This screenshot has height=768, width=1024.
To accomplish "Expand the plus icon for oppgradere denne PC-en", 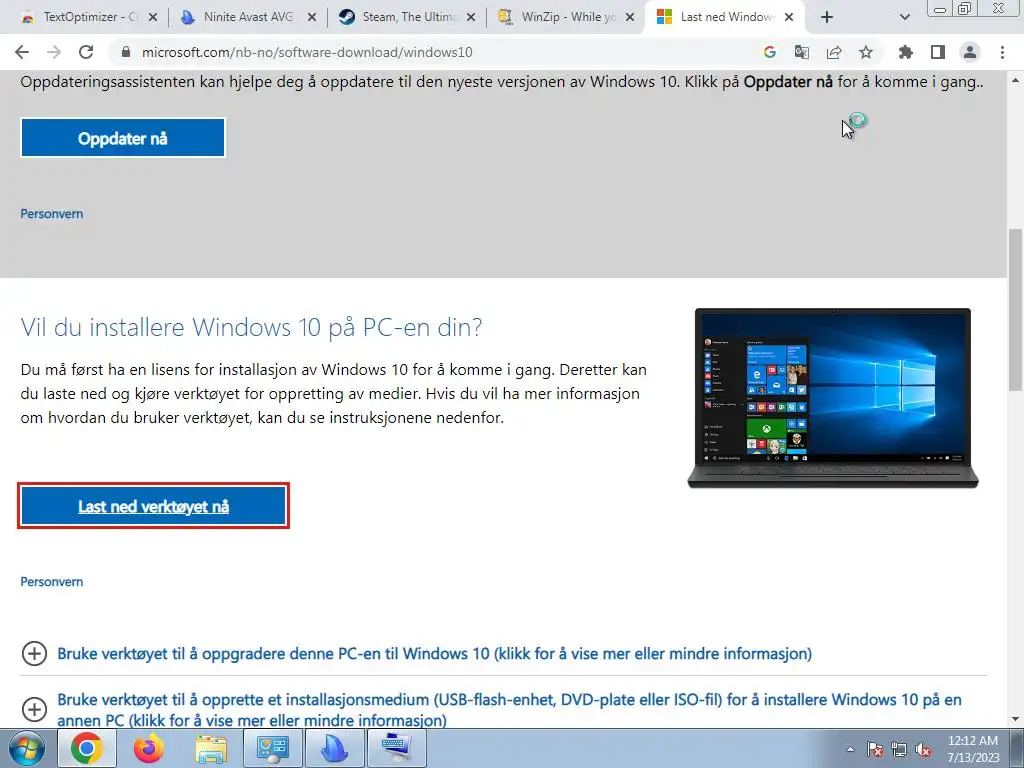I will point(35,653).
